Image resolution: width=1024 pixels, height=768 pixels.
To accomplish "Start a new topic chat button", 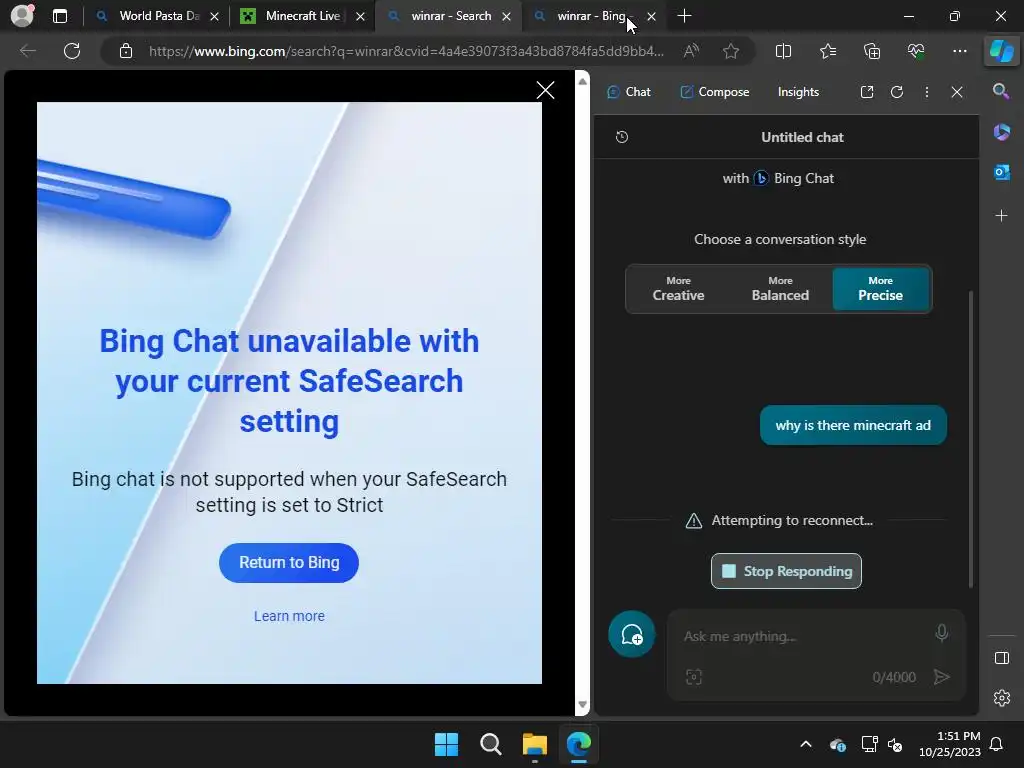I will click(x=632, y=634).
